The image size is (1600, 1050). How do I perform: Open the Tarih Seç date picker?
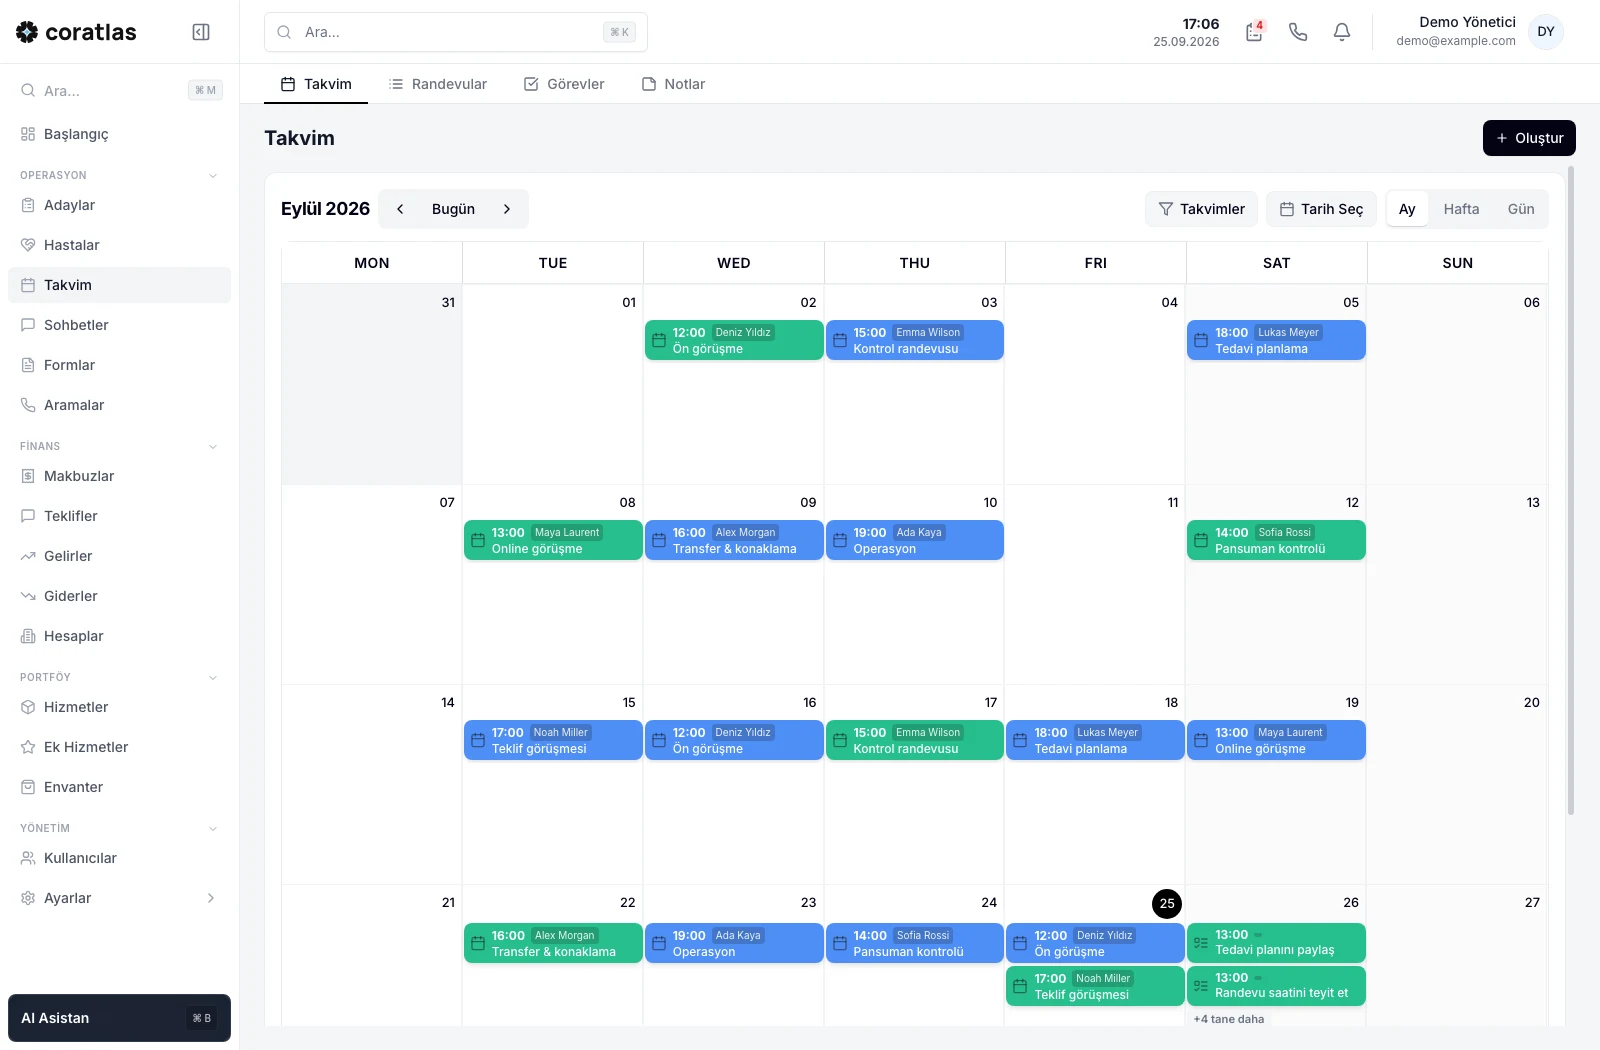[1321, 209]
